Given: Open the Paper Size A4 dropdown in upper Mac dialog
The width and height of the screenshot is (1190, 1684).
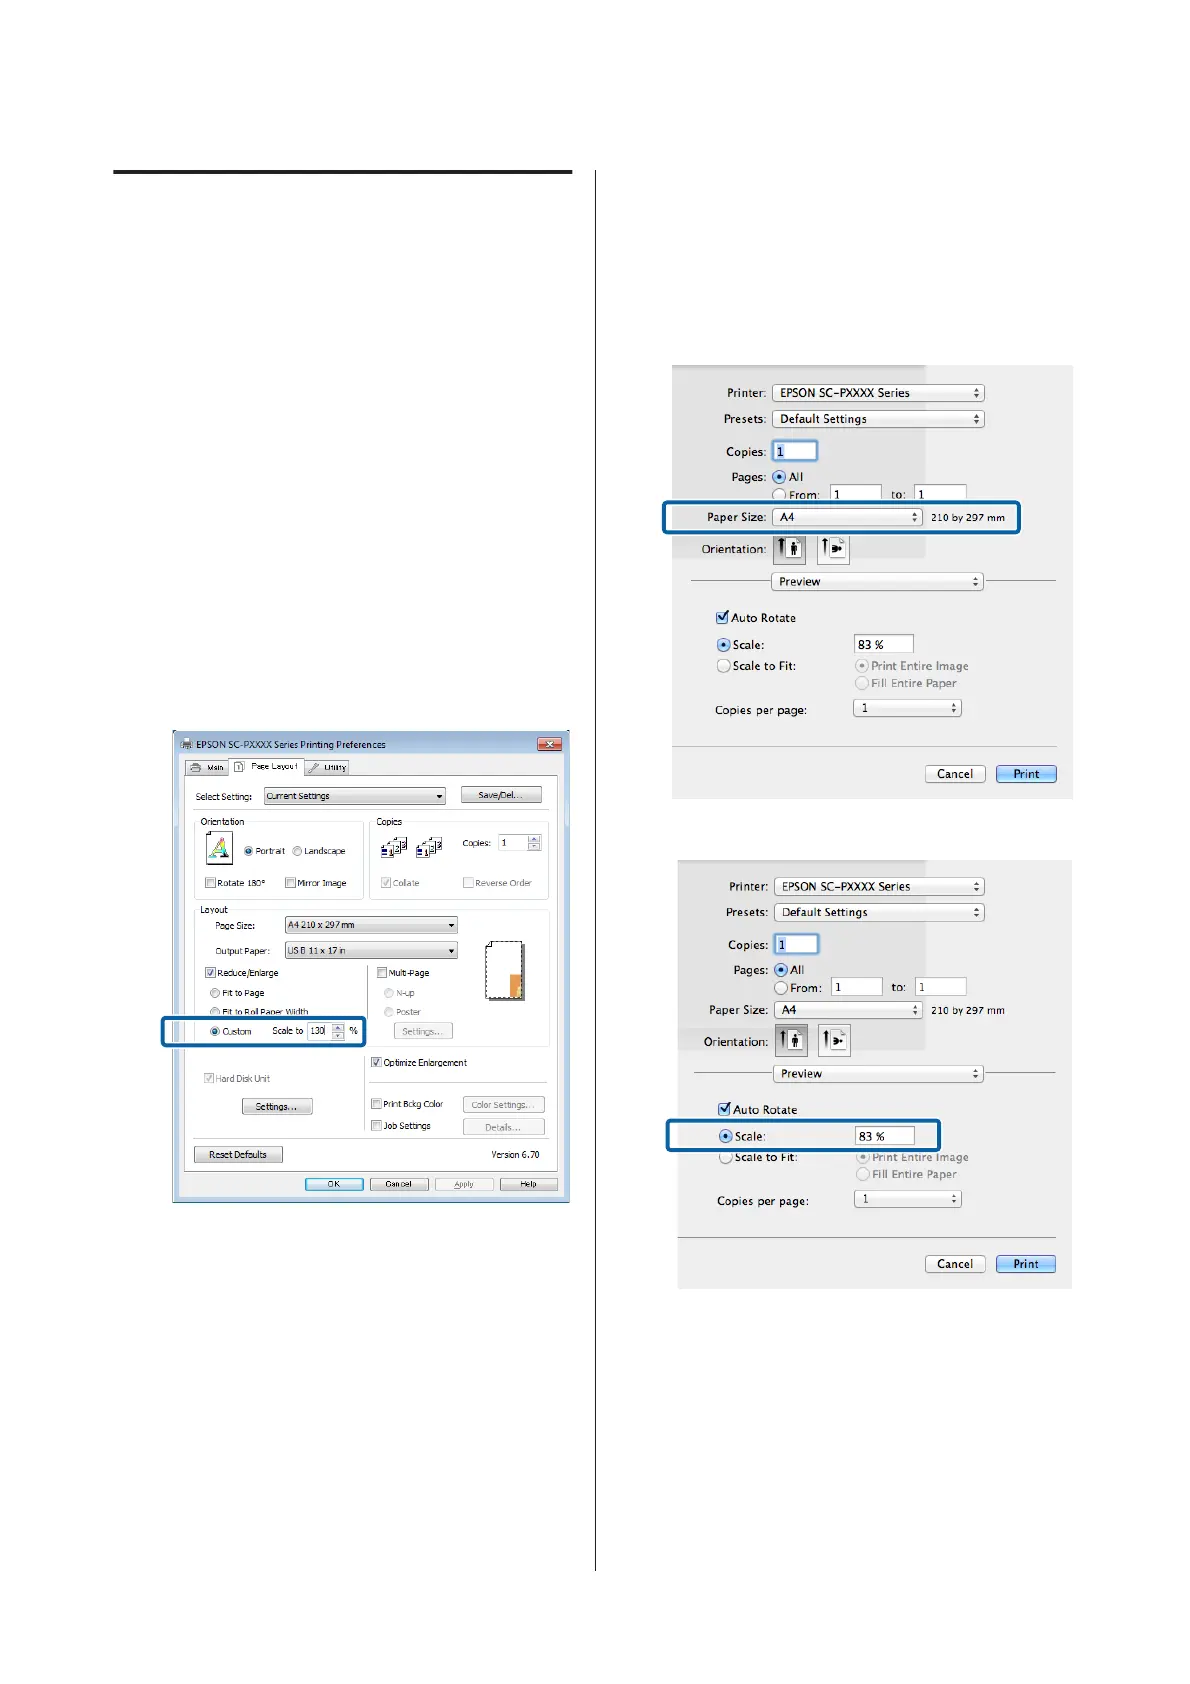Looking at the screenshot, I should (x=847, y=517).
